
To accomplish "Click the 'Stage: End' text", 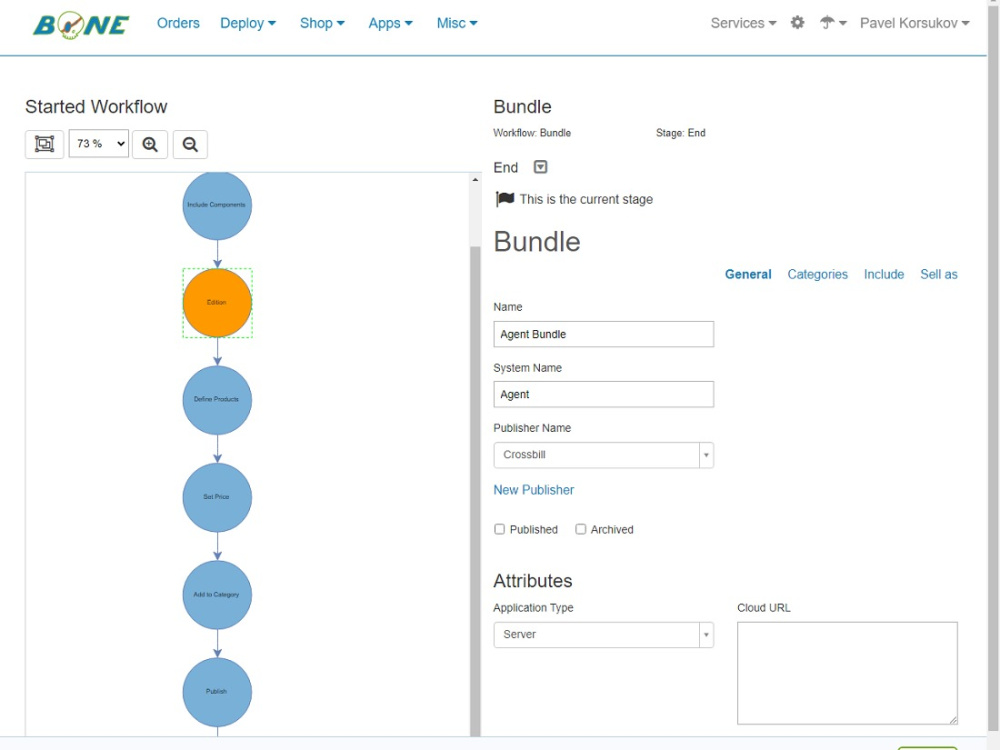I will 680,133.
